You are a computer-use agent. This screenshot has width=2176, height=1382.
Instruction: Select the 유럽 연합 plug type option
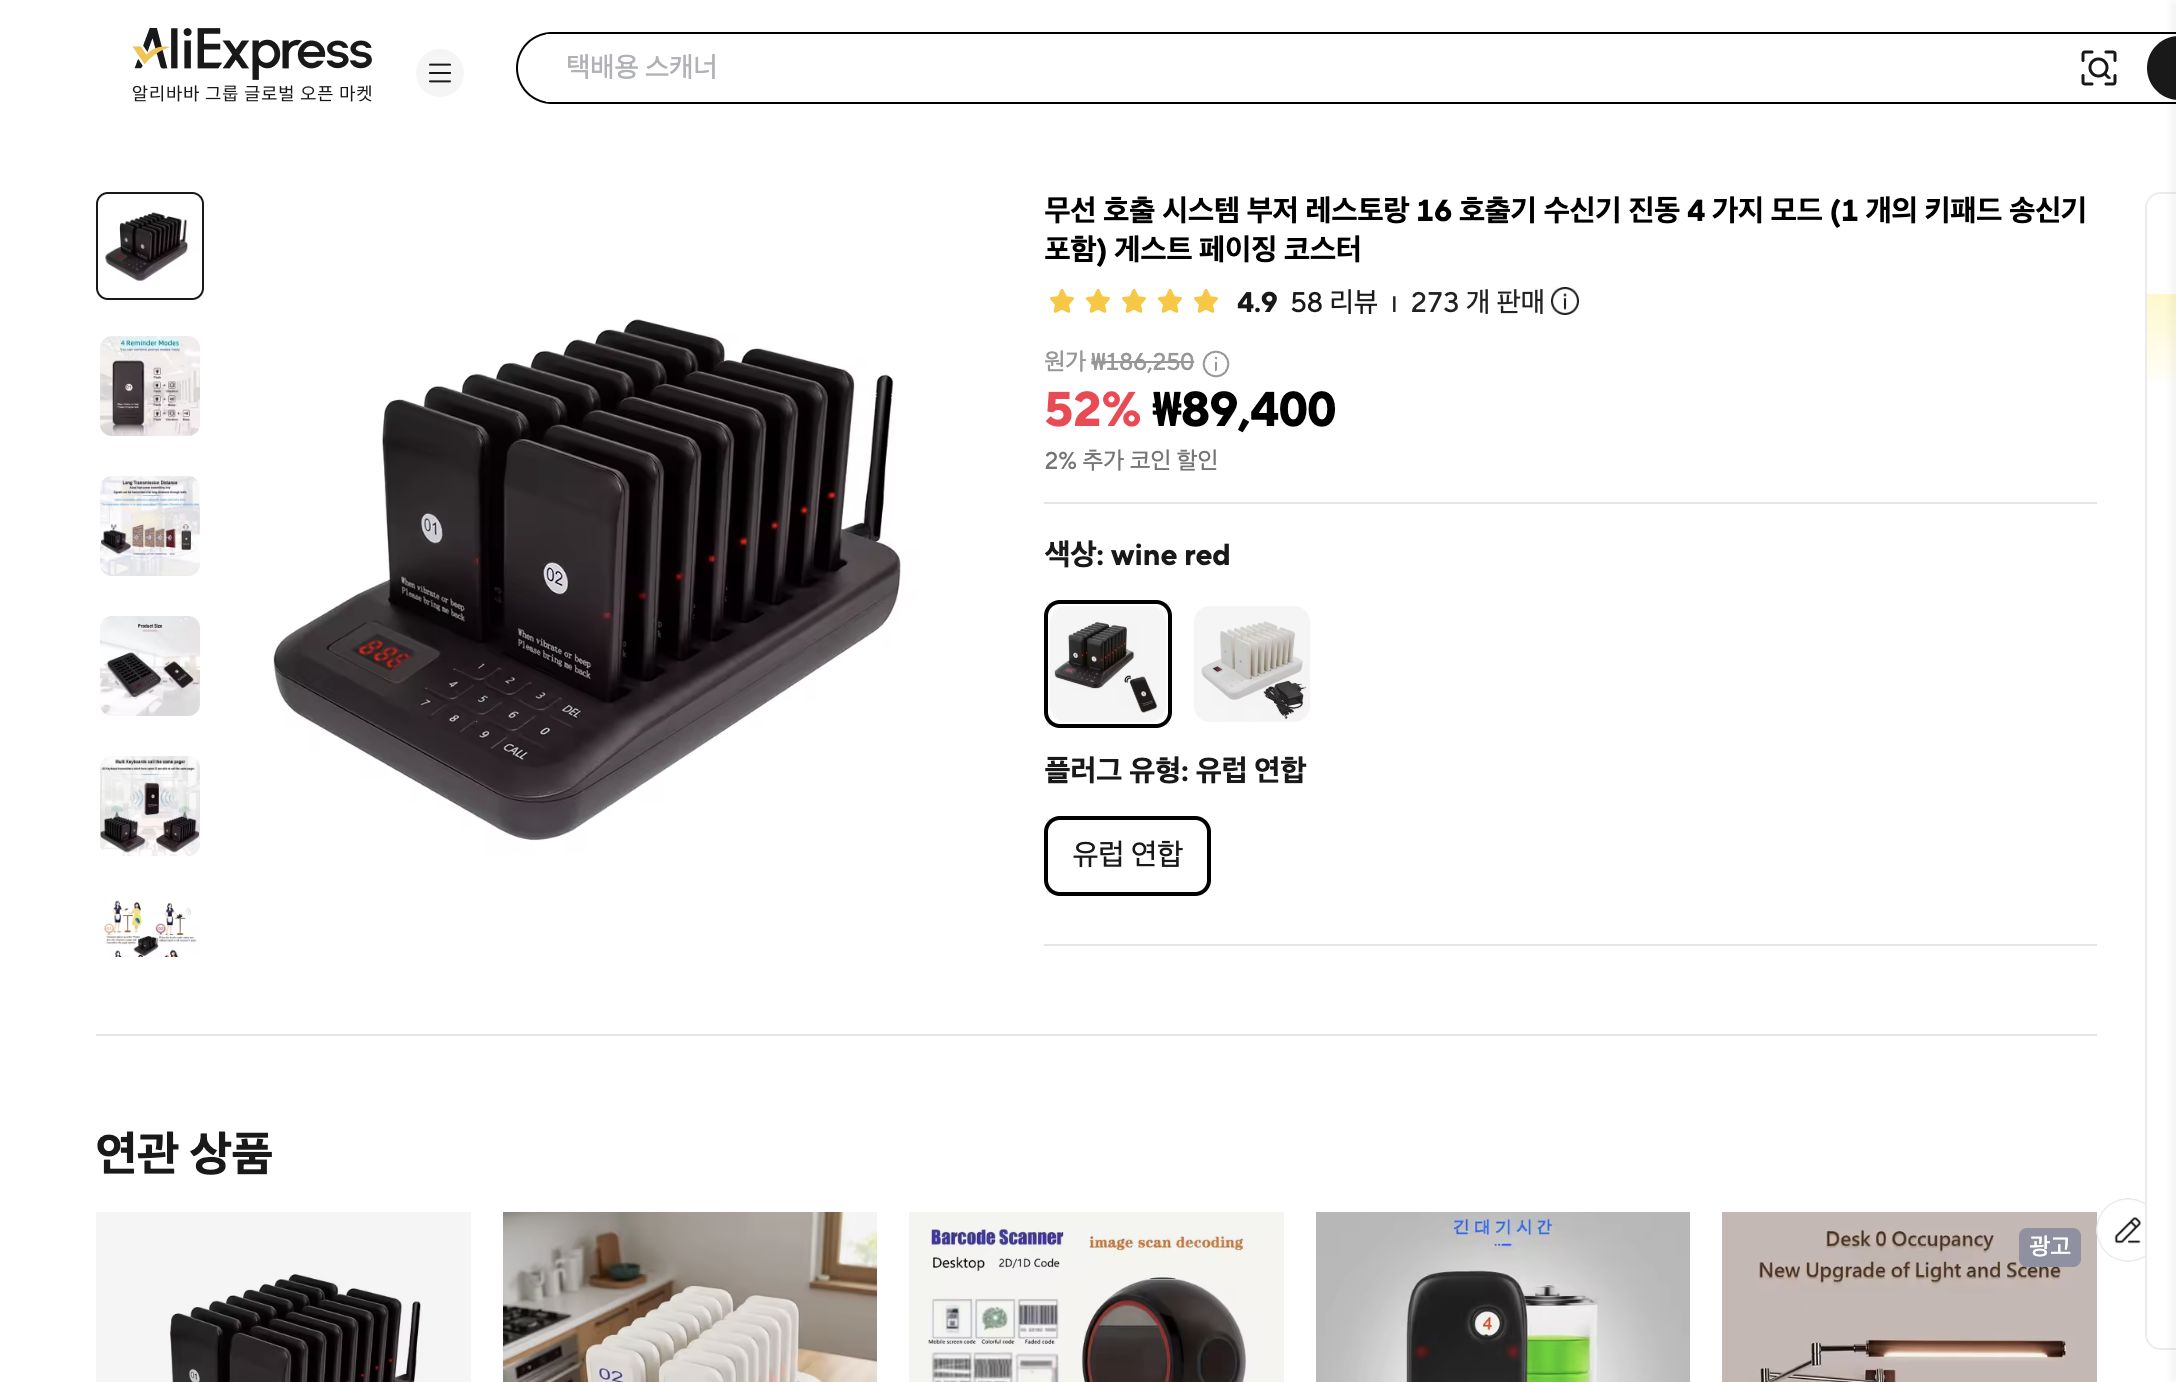(x=1127, y=855)
